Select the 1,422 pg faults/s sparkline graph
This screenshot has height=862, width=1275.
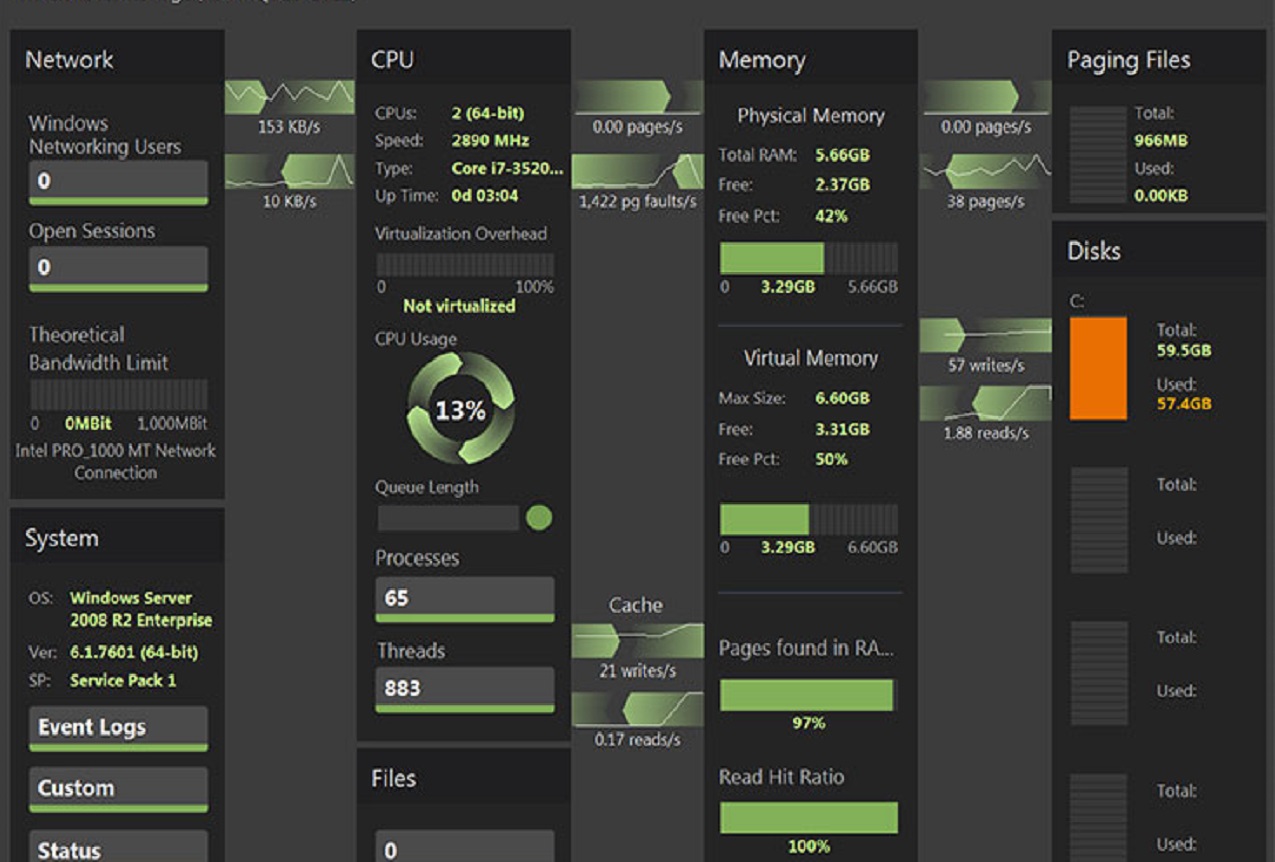pyautogui.click(x=638, y=171)
